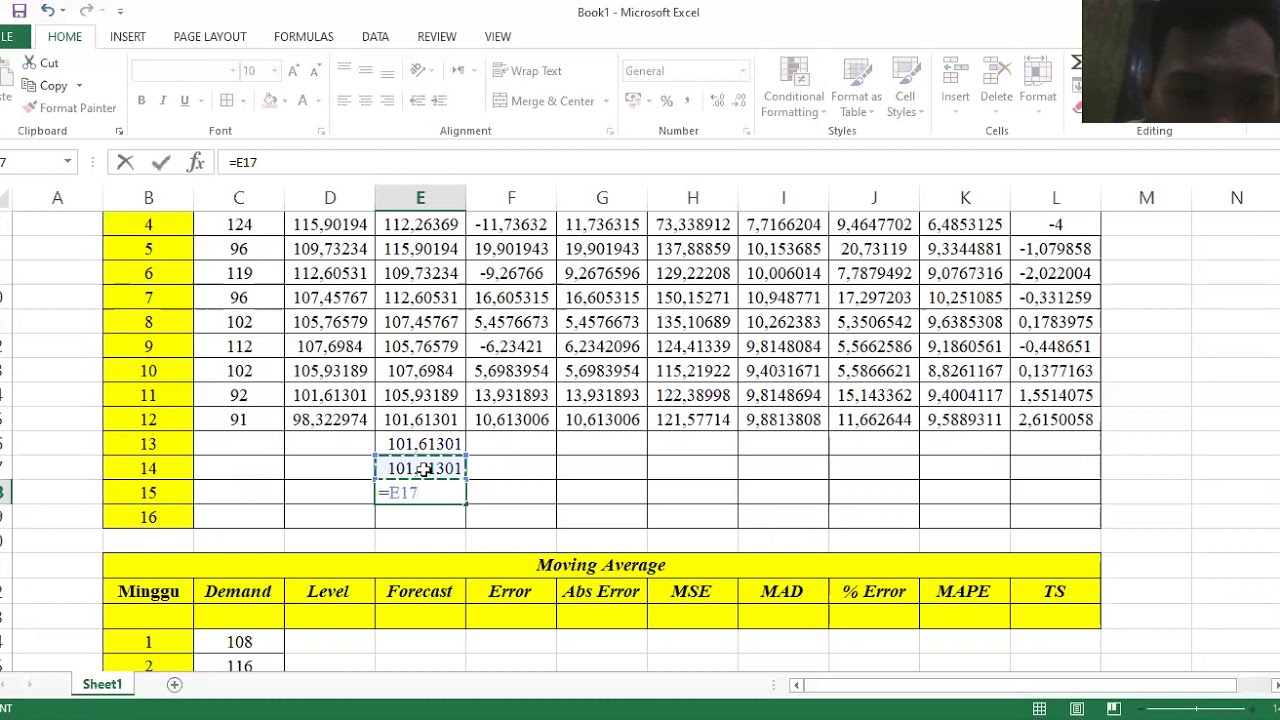Click the Undo arrow in Quick Access

[47, 11]
